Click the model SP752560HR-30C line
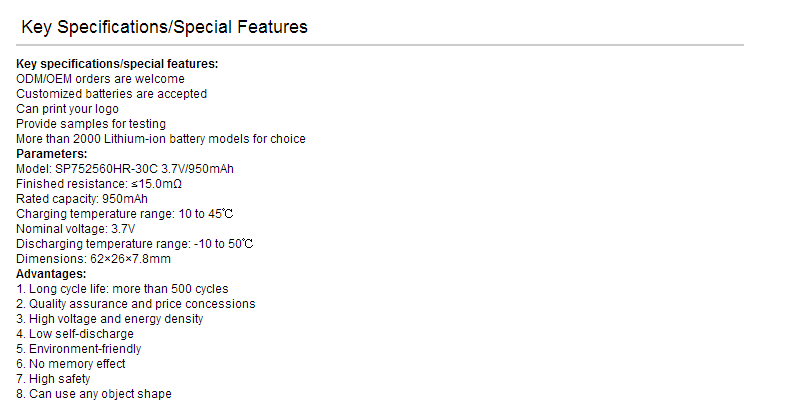This screenshot has width=792, height=407. tap(125, 169)
